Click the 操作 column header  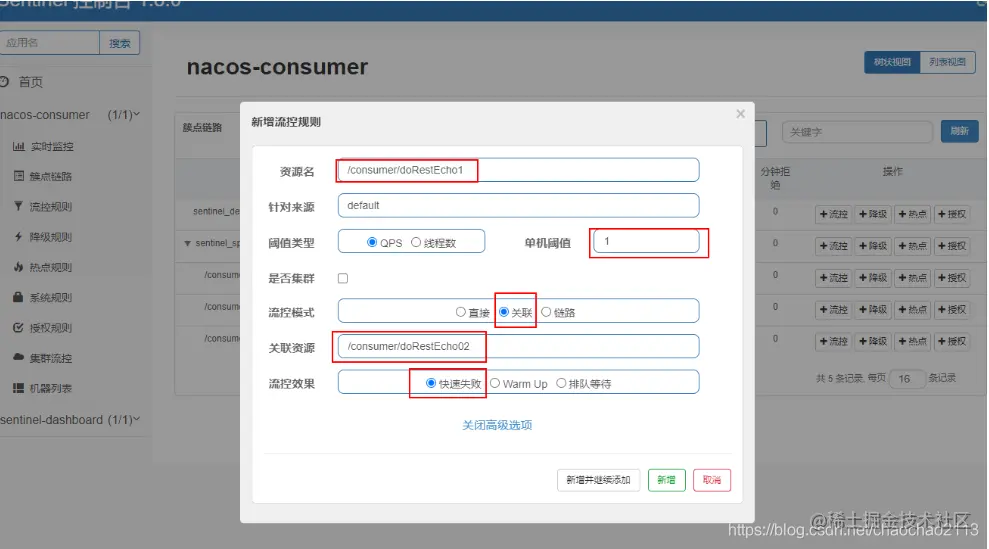(892, 172)
